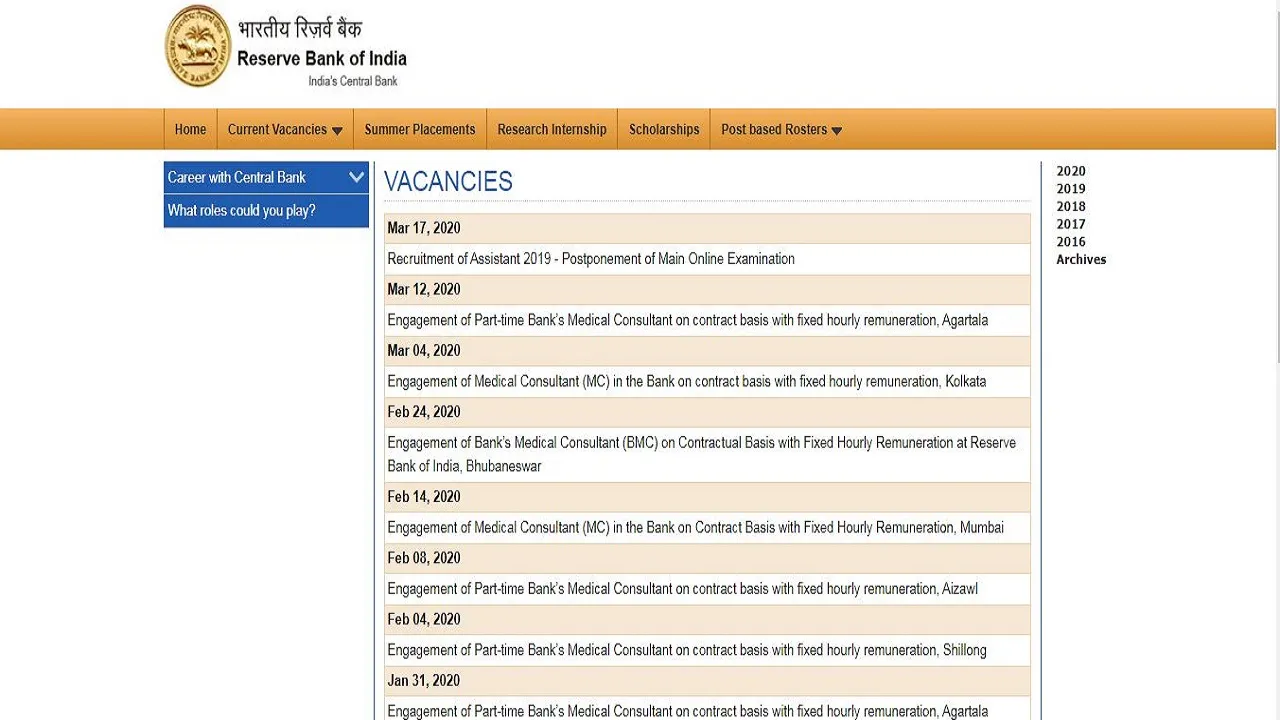Click the India's Central Bank tagline
The width and height of the screenshot is (1280, 720).
[x=352, y=81]
